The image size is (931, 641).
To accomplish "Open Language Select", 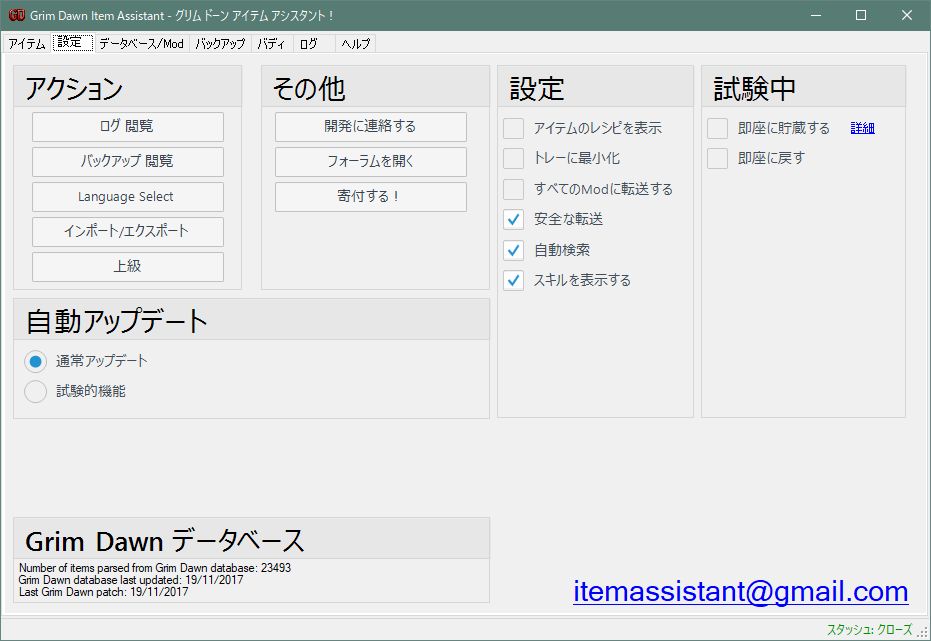I will coord(128,196).
